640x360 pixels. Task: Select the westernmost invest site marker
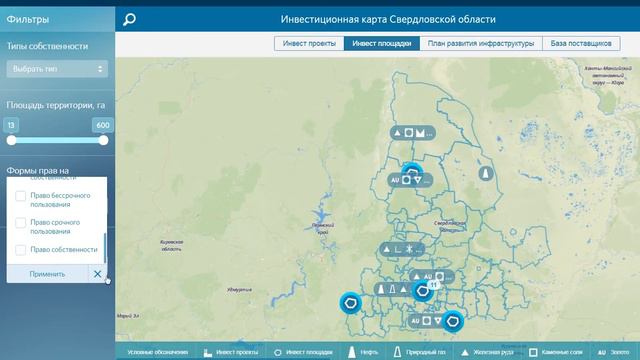point(350,303)
